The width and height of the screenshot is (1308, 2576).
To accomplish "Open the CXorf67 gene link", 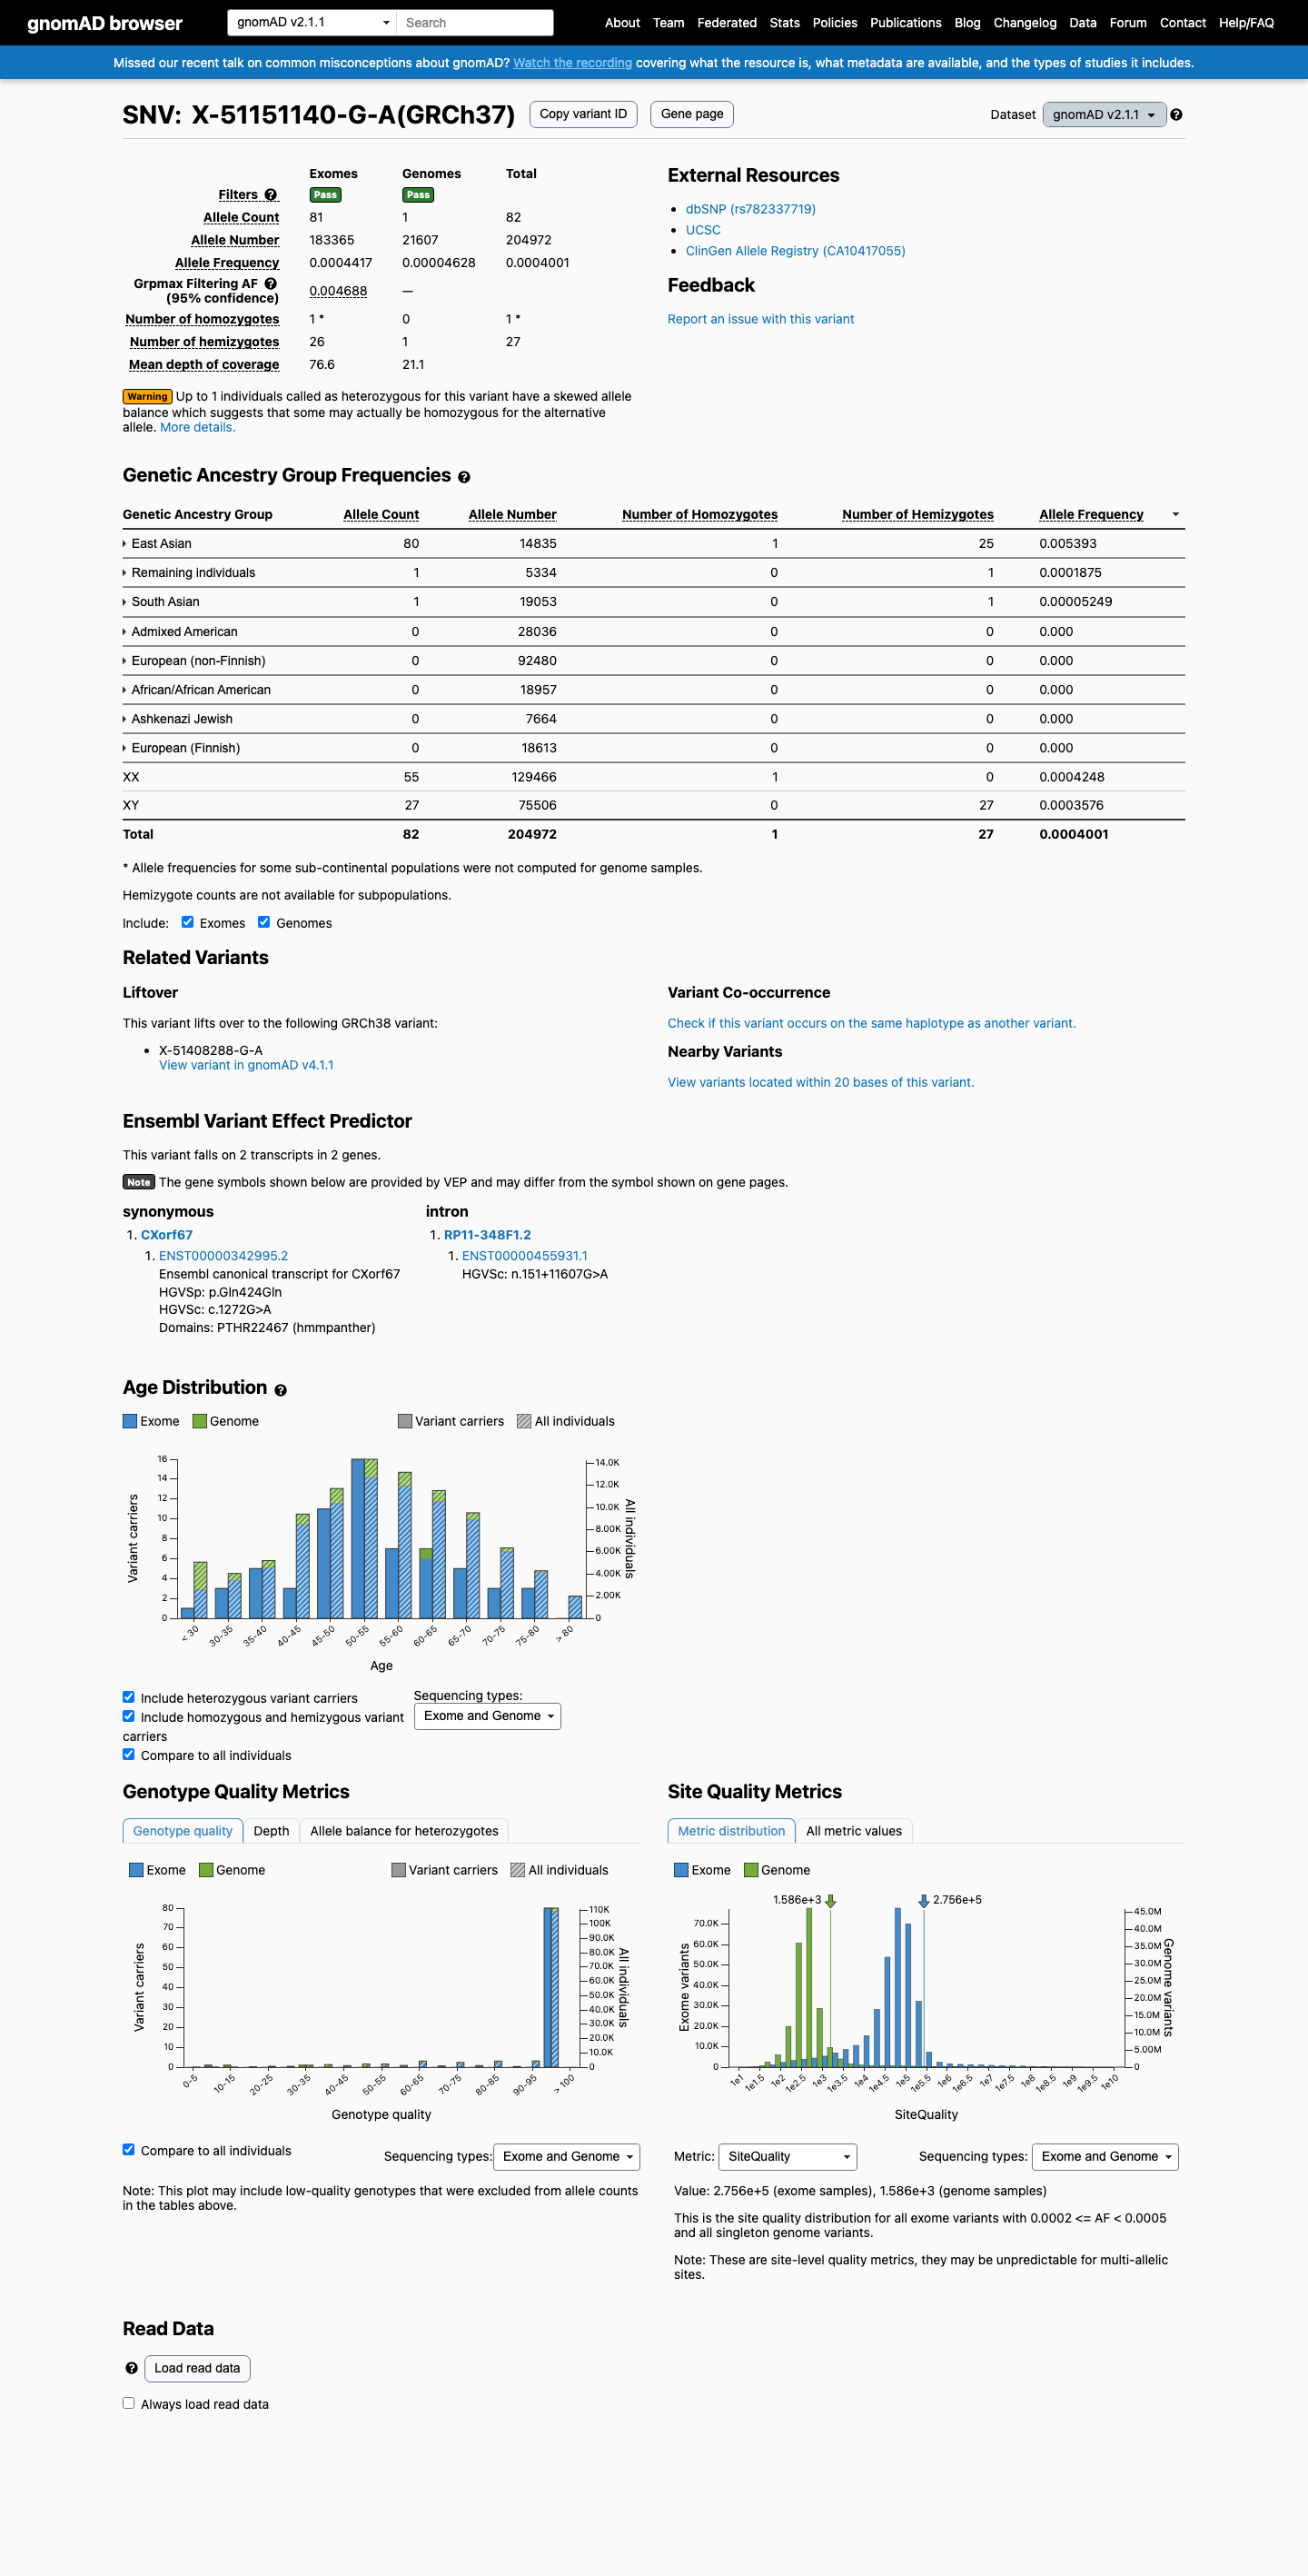I will coord(166,1235).
